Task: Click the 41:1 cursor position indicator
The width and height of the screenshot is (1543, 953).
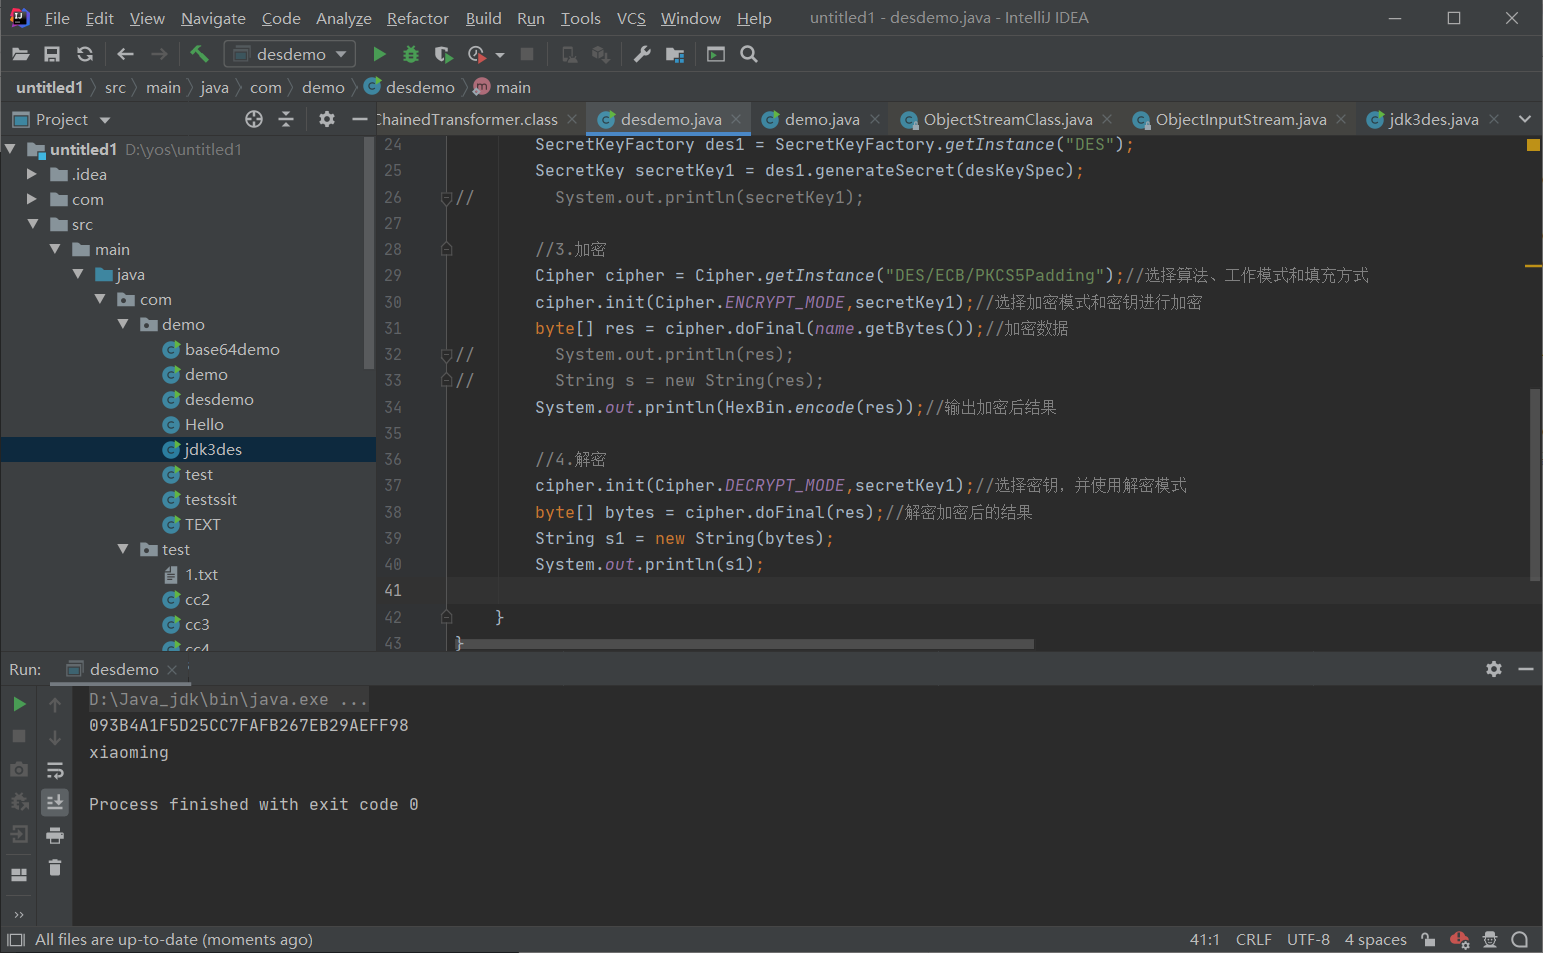Action: [1204, 939]
